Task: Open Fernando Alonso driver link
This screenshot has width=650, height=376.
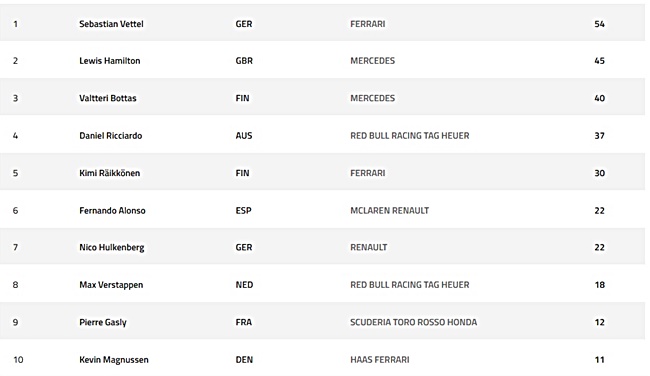Action: tap(112, 211)
